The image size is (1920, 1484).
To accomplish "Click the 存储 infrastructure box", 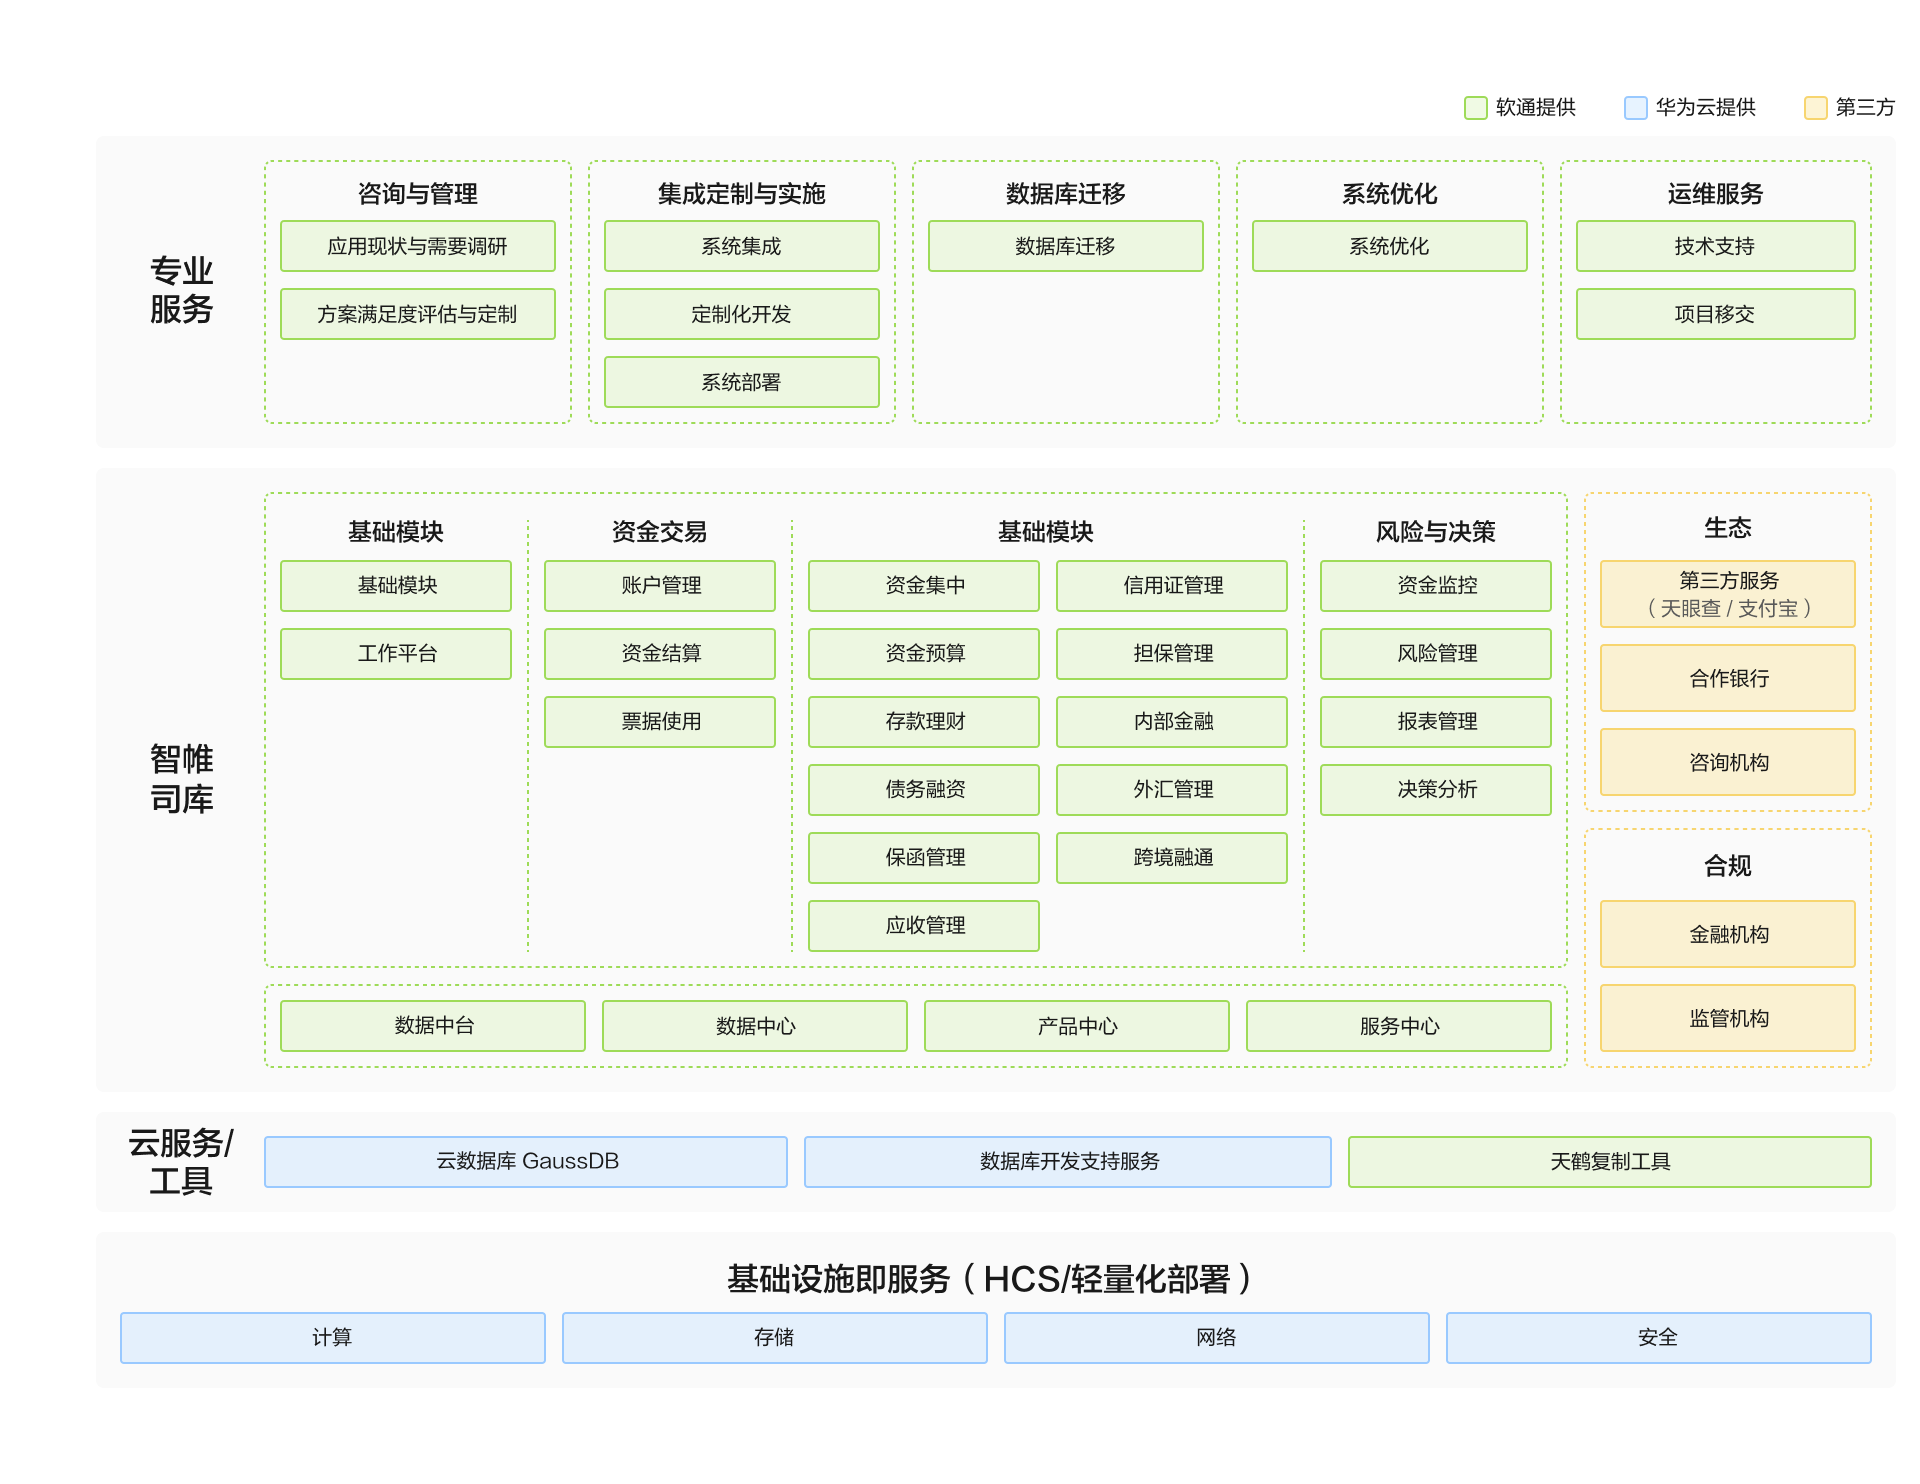I will pyautogui.click(x=774, y=1338).
